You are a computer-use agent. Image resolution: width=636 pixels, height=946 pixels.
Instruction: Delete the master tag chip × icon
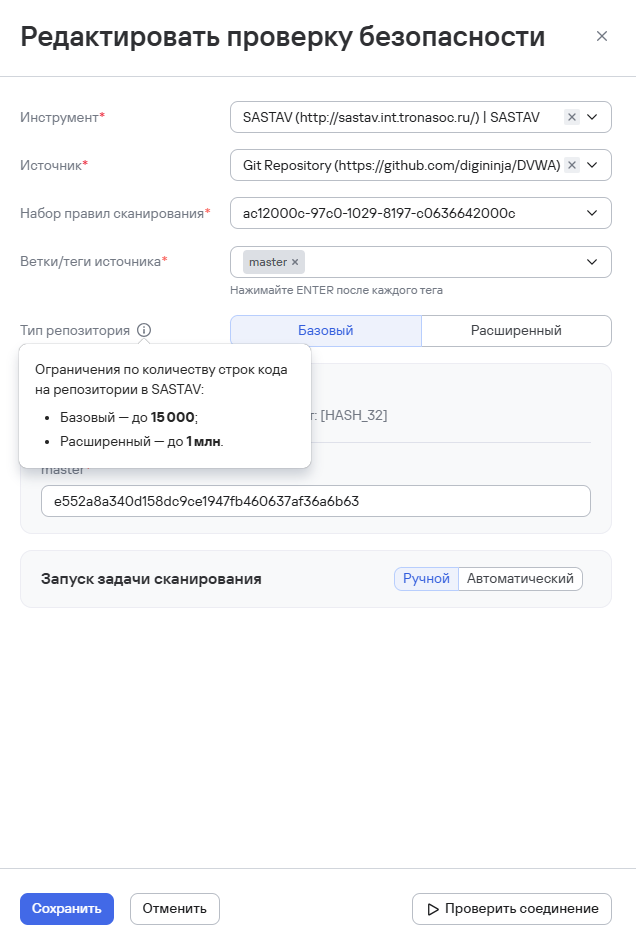(x=292, y=262)
